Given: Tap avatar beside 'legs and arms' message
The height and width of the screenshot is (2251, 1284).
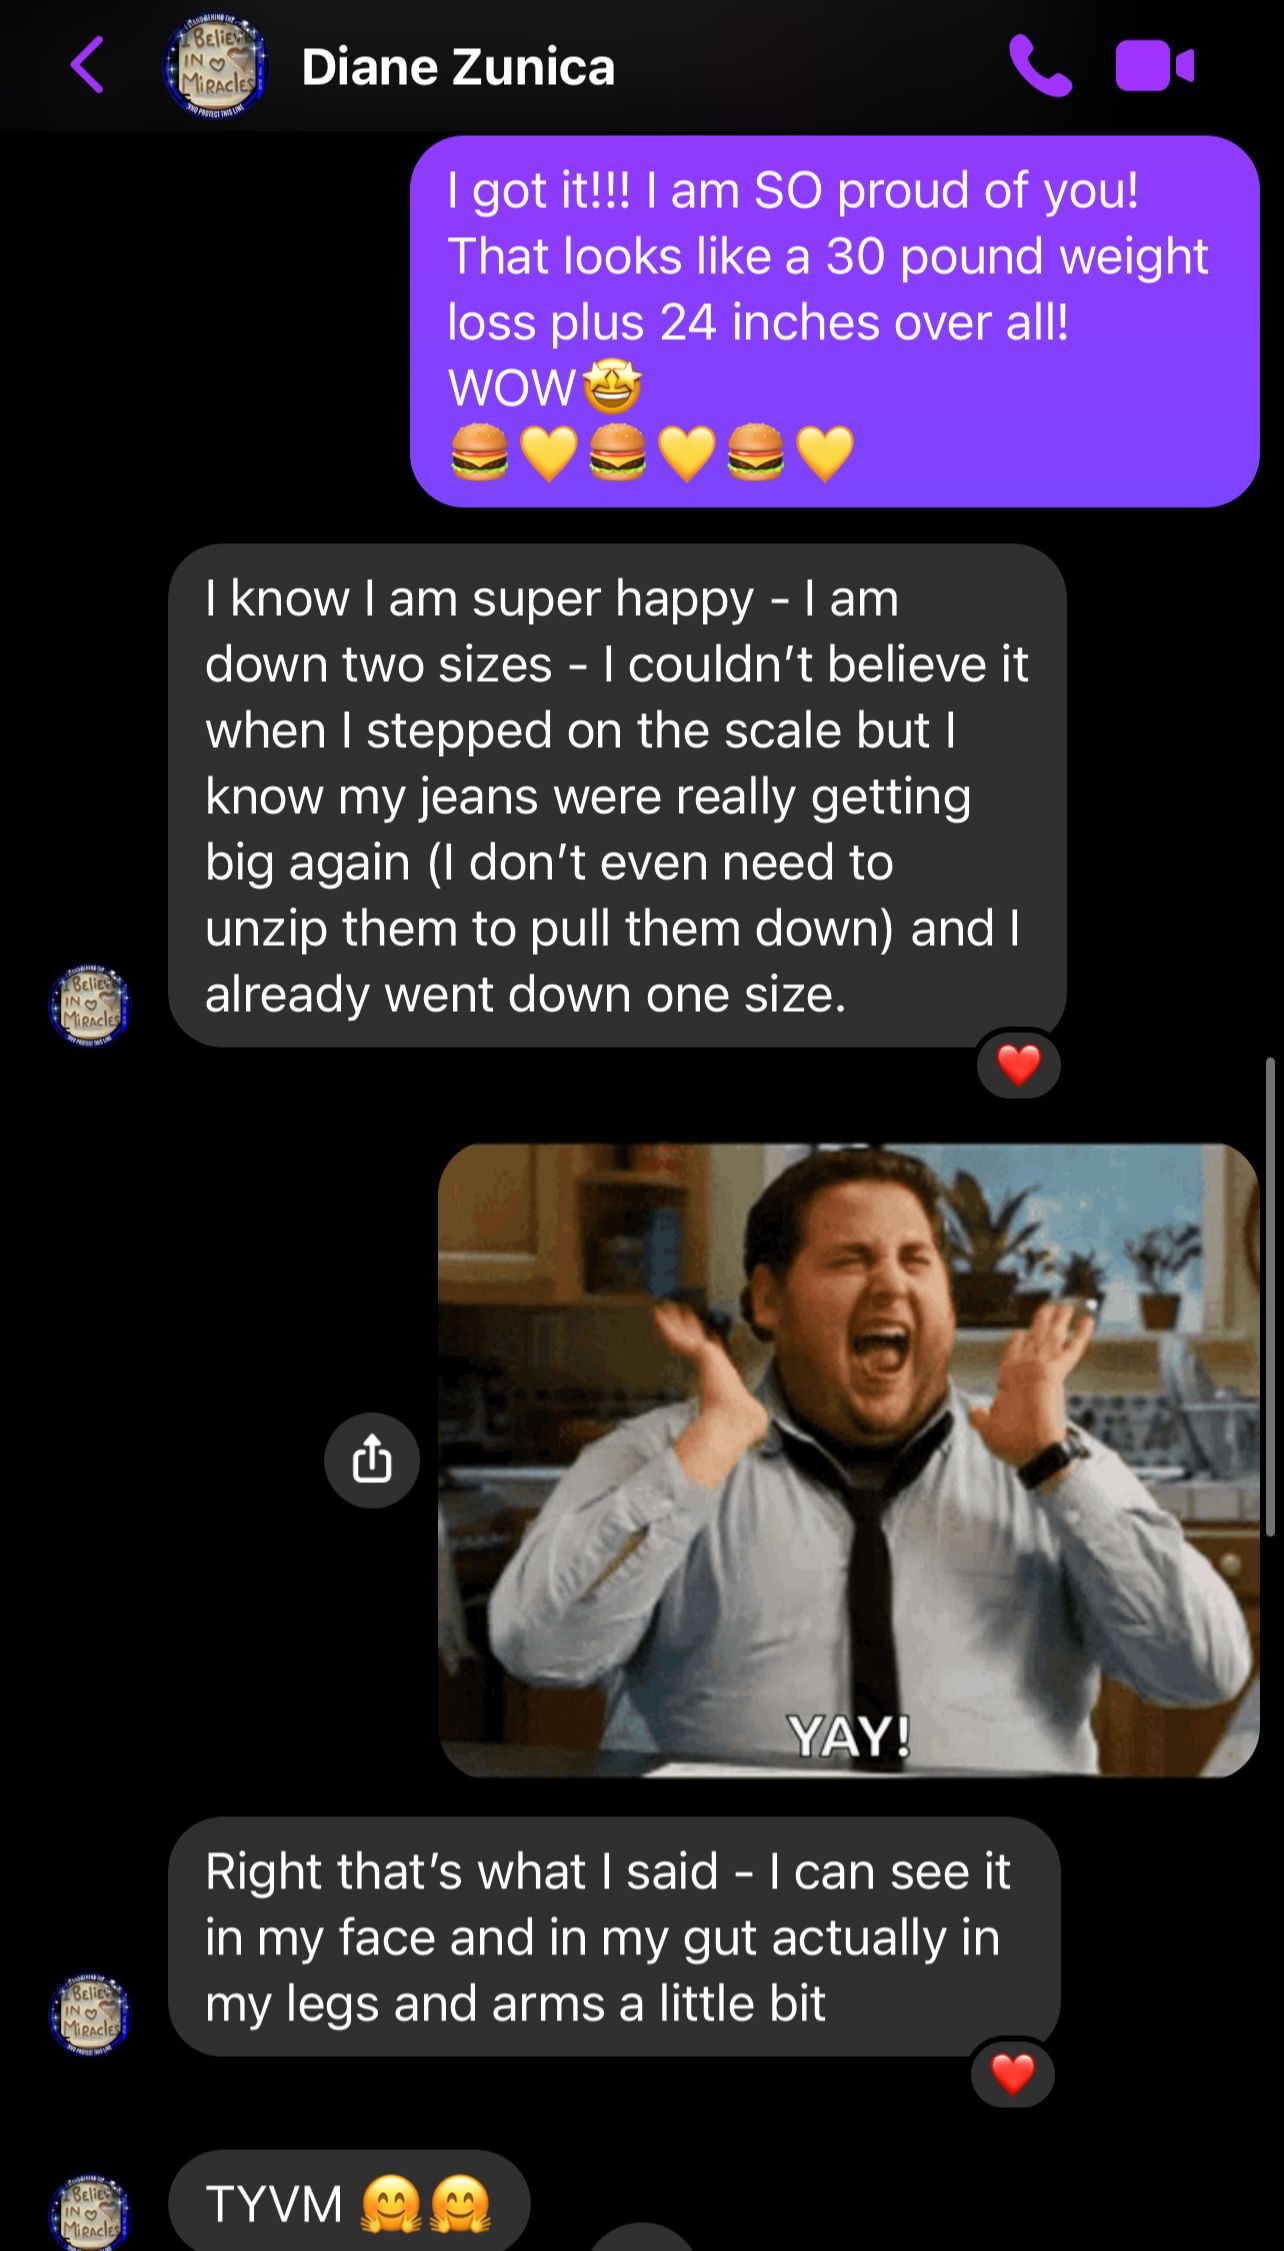Looking at the screenshot, I should (90, 2014).
